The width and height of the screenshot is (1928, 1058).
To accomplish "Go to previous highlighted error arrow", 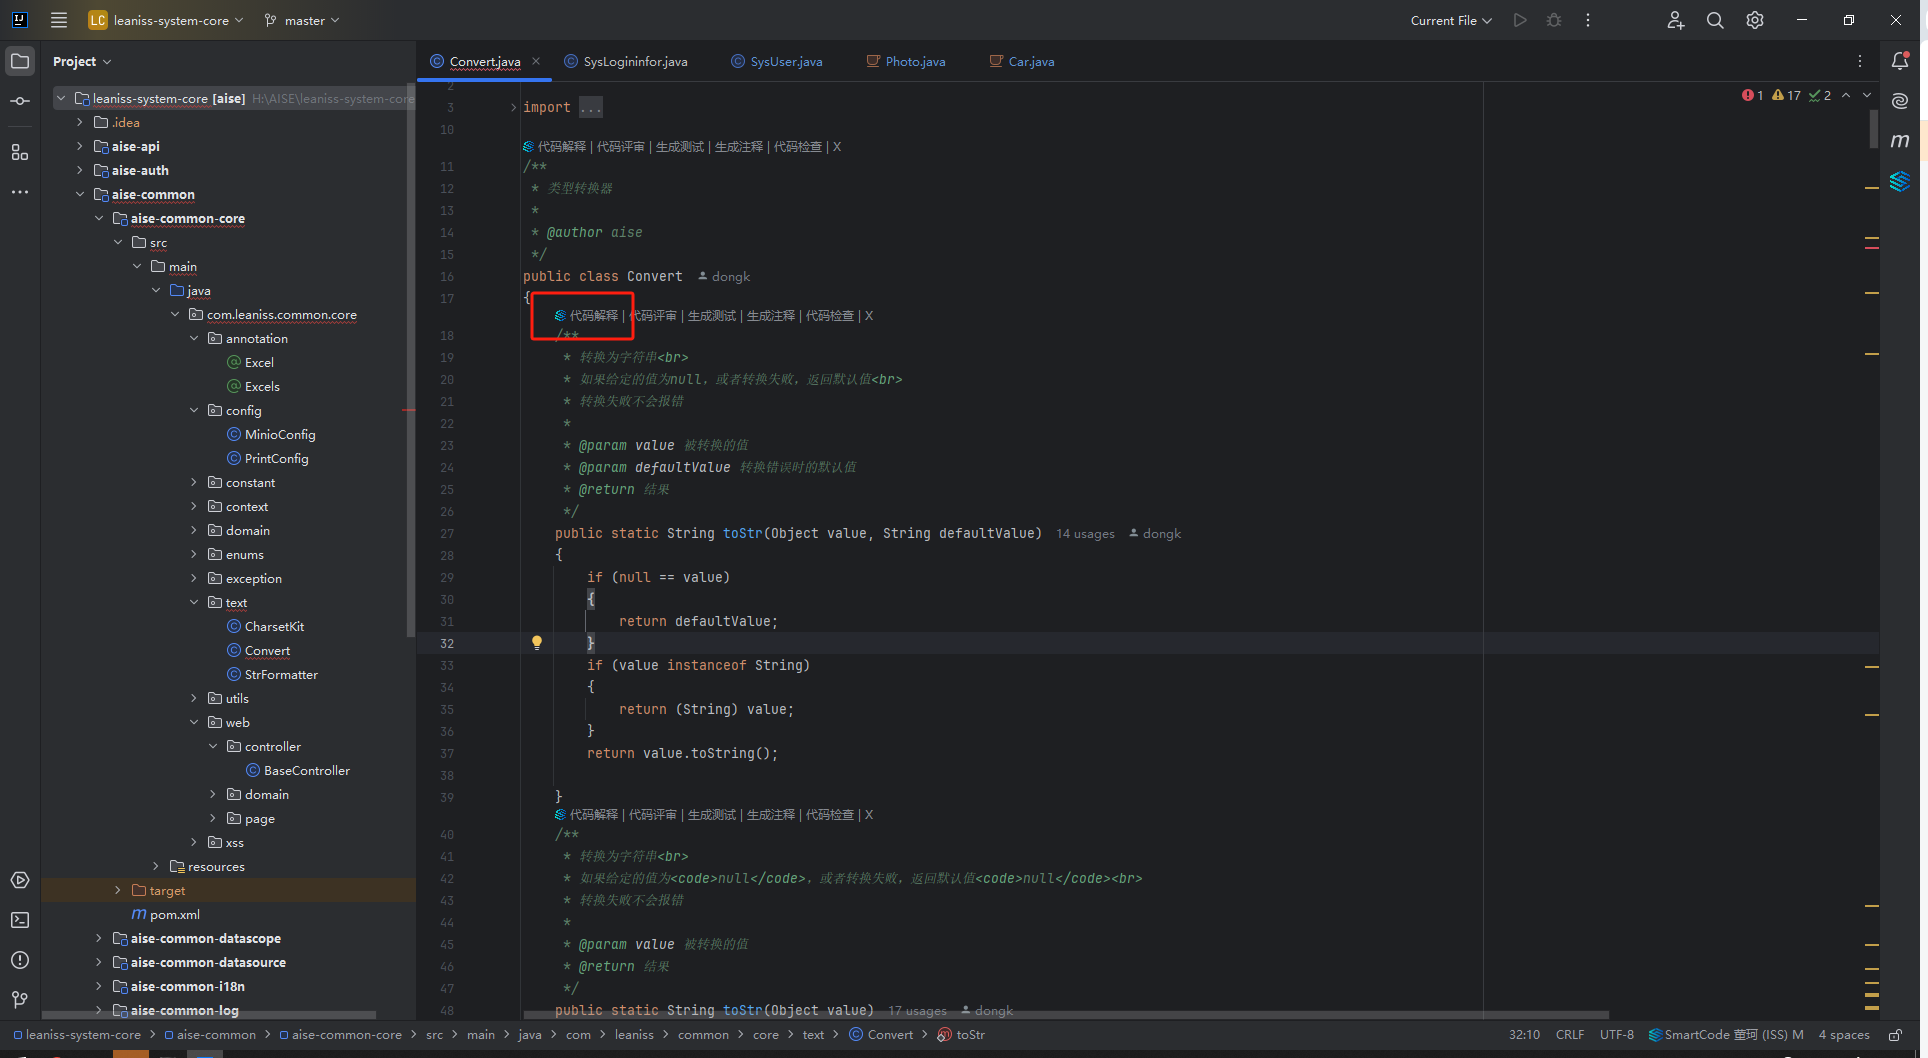I will pos(1846,96).
